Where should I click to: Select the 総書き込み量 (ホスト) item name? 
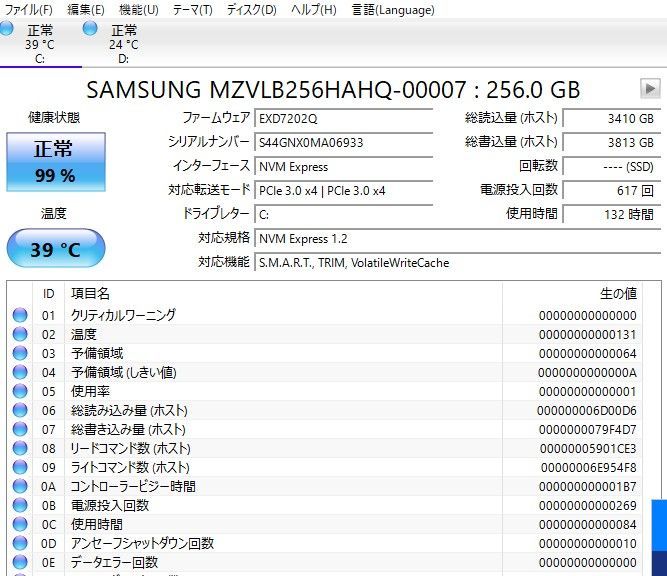pyautogui.click(x=128, y=429)
